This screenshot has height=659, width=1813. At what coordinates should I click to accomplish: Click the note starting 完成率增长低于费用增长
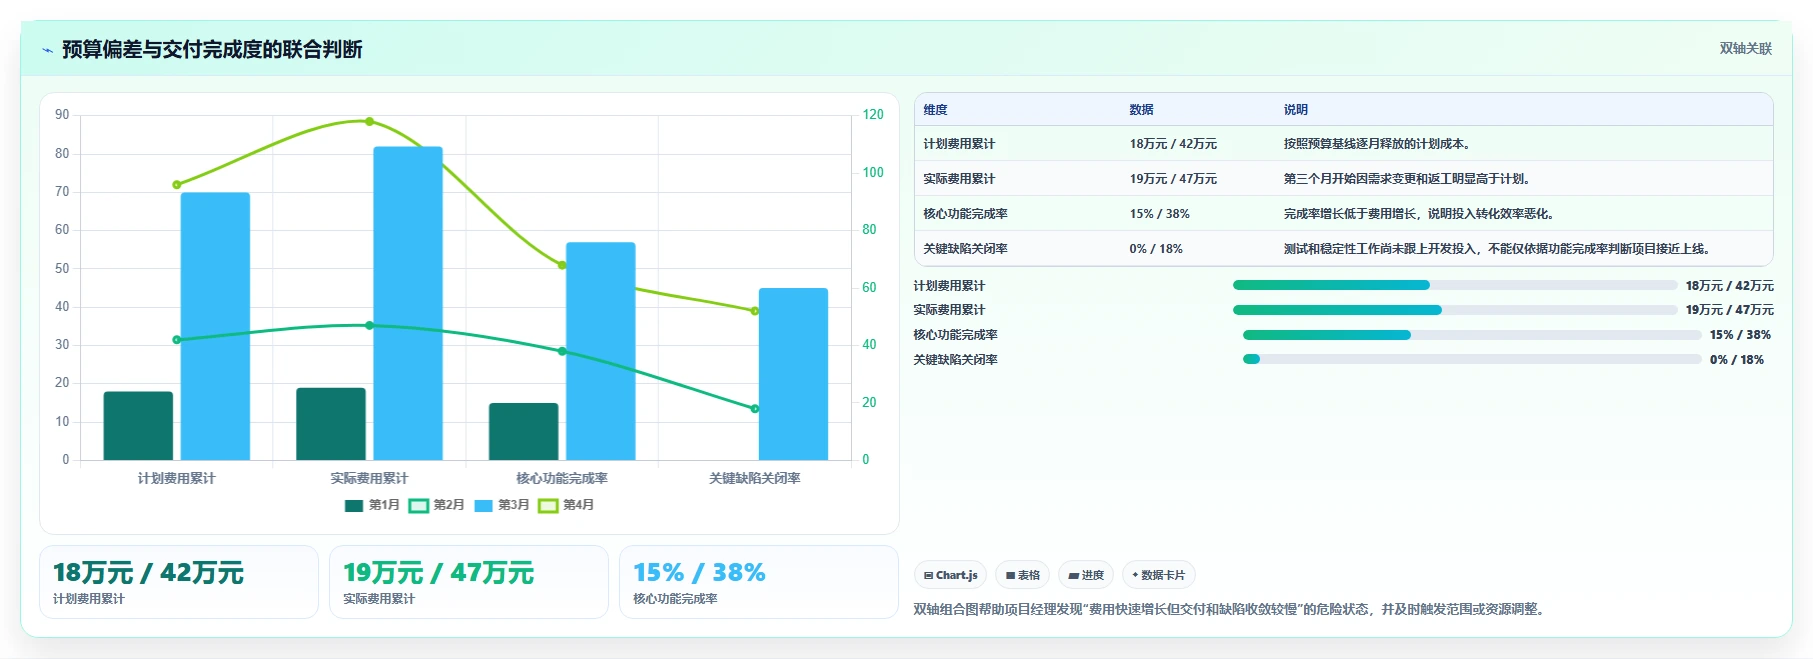[x=1419, y=214]
